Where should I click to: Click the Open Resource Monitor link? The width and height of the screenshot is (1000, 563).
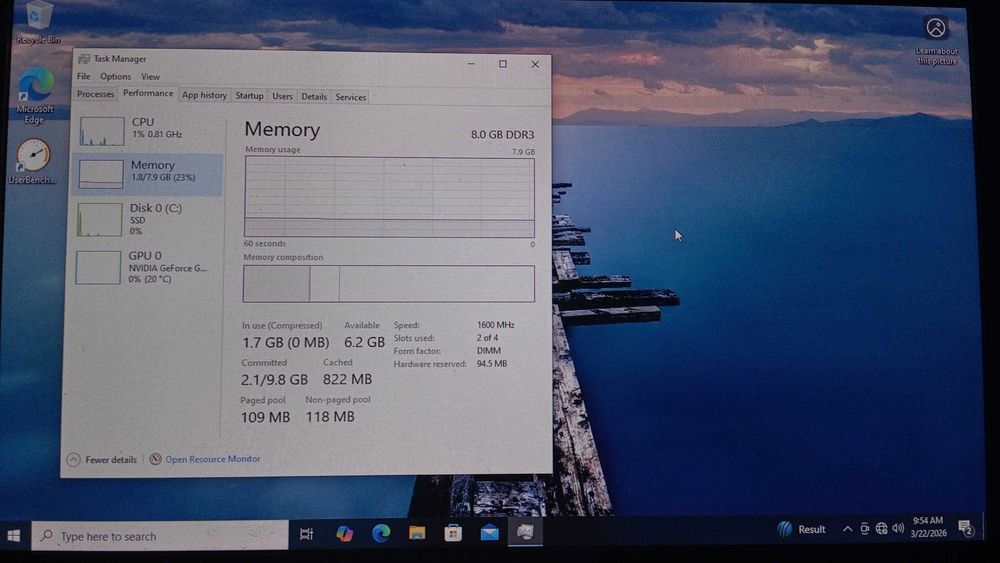click(x=212, y=459)
